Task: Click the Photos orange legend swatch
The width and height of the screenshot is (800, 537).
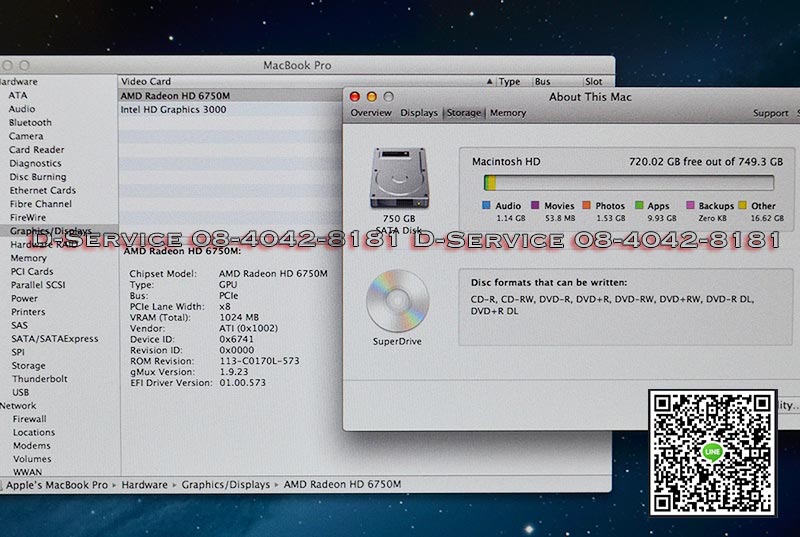Action: 586,205
